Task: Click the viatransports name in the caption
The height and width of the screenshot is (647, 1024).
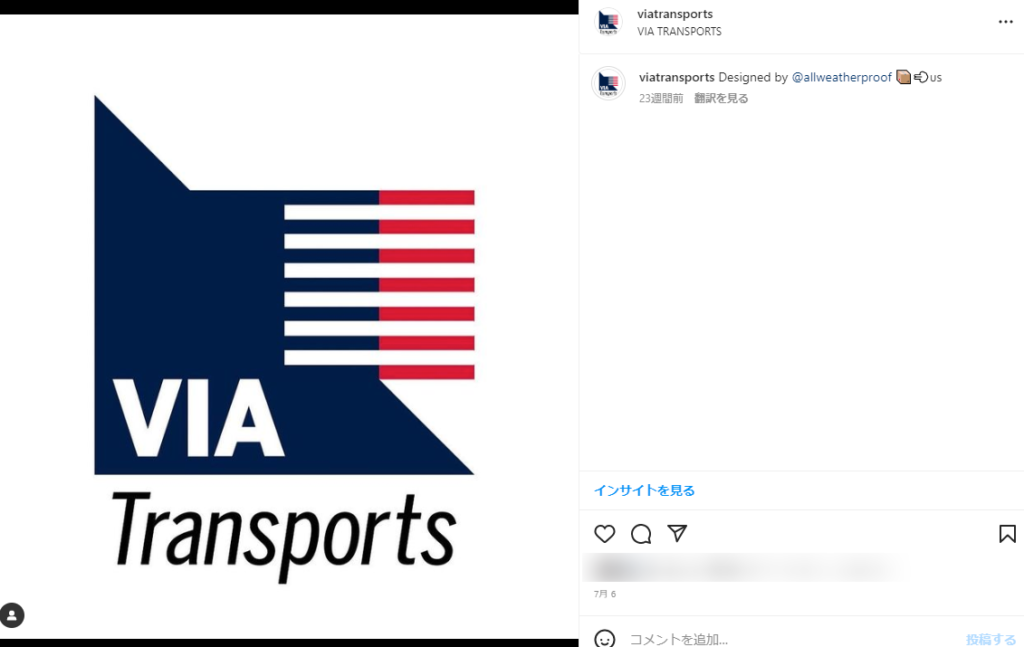Action: pyautogui.click(x=677, y=77)
